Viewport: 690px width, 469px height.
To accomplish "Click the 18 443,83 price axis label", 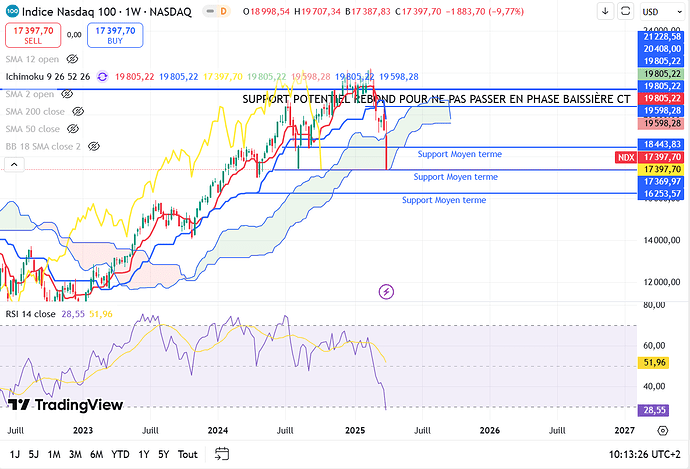I will (x=662, y=144).
